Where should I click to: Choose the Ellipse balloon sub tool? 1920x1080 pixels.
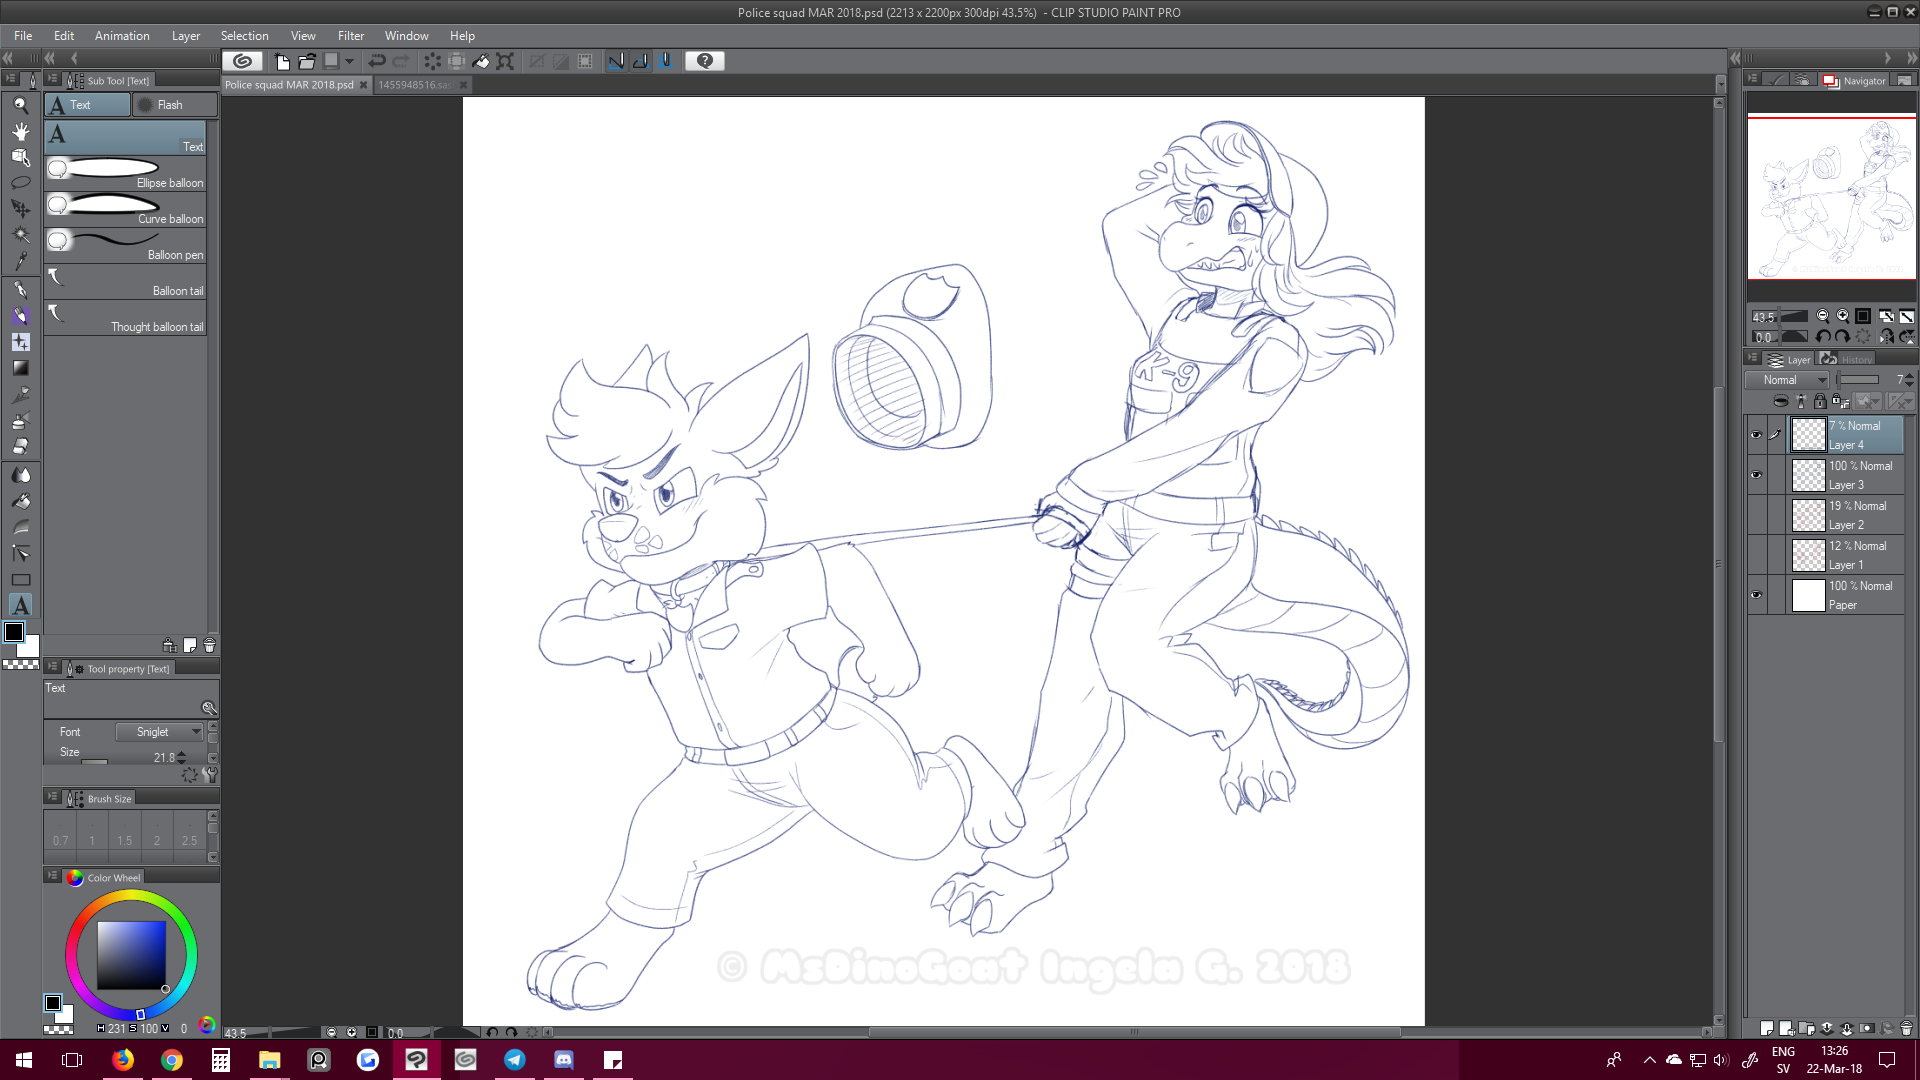click(x=126, y=174)
